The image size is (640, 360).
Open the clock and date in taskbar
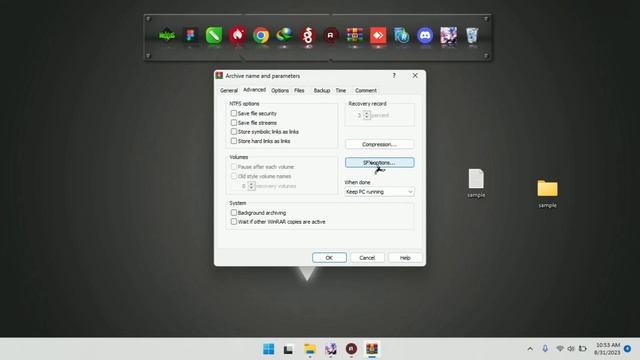pos(607,349)
